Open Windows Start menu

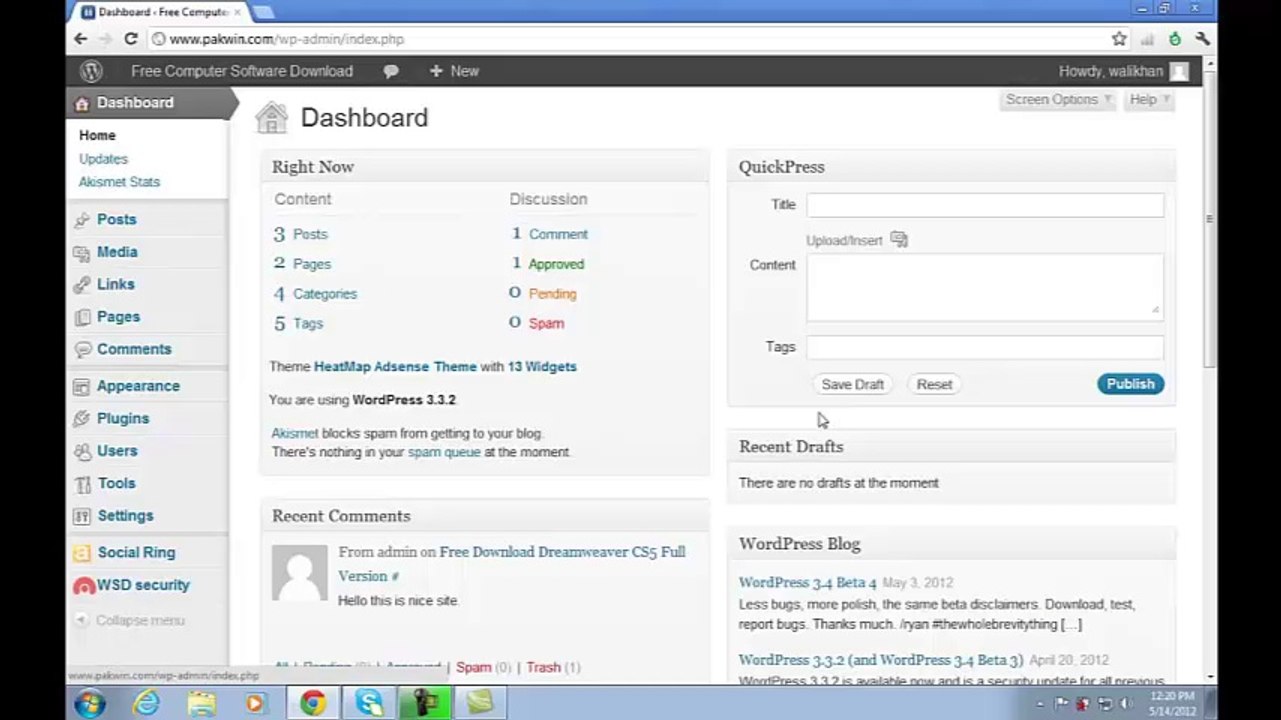90,703
